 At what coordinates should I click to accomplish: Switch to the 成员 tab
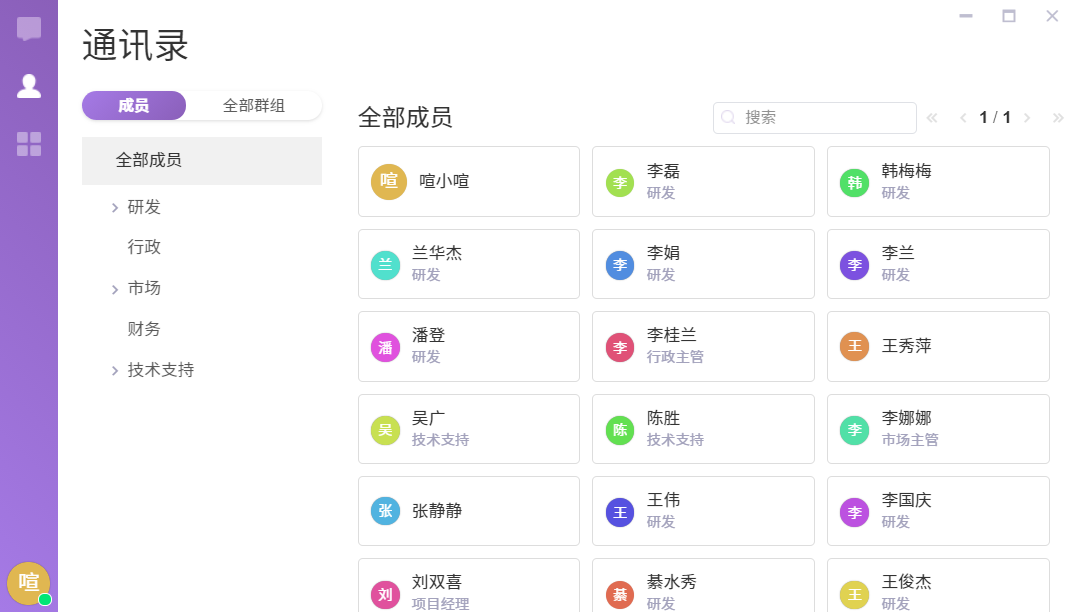point(134,106)
